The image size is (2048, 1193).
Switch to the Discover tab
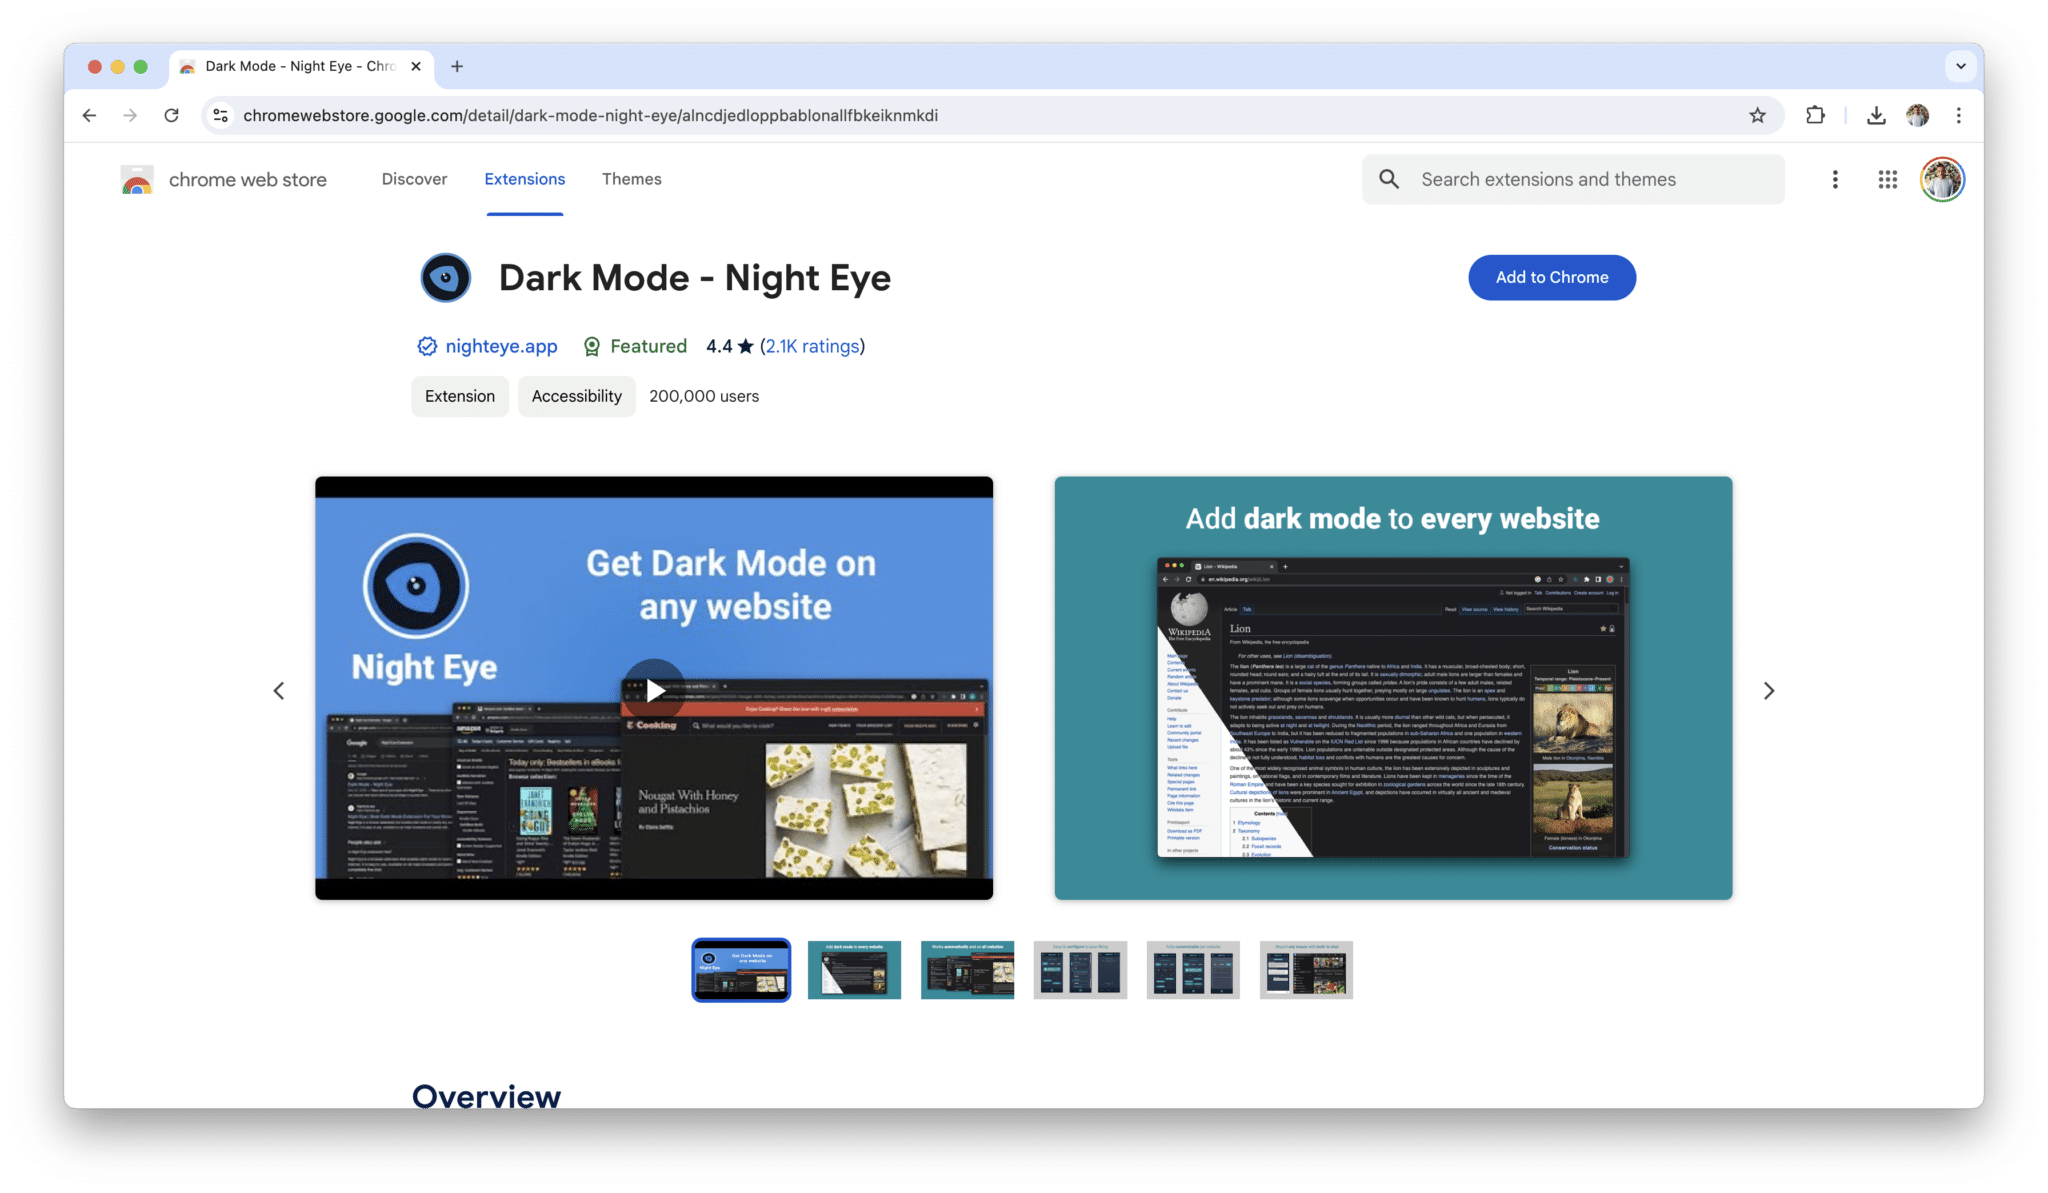[x=414, y=179]
